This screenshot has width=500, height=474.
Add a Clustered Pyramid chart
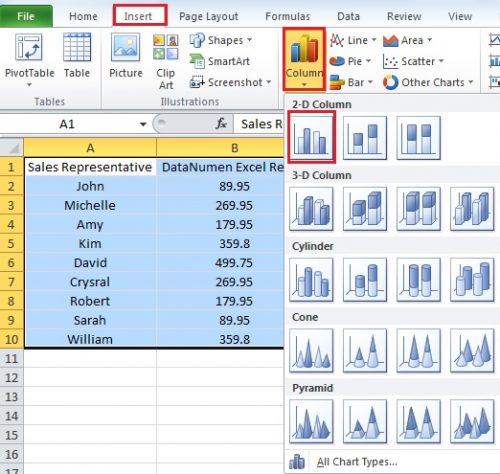click(311, 421)
